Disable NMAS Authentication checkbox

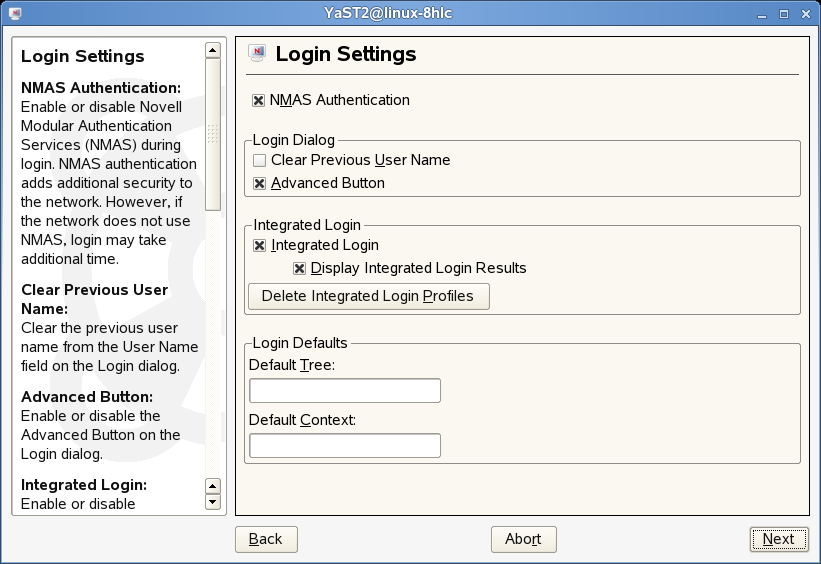click(x=259, y=101)
